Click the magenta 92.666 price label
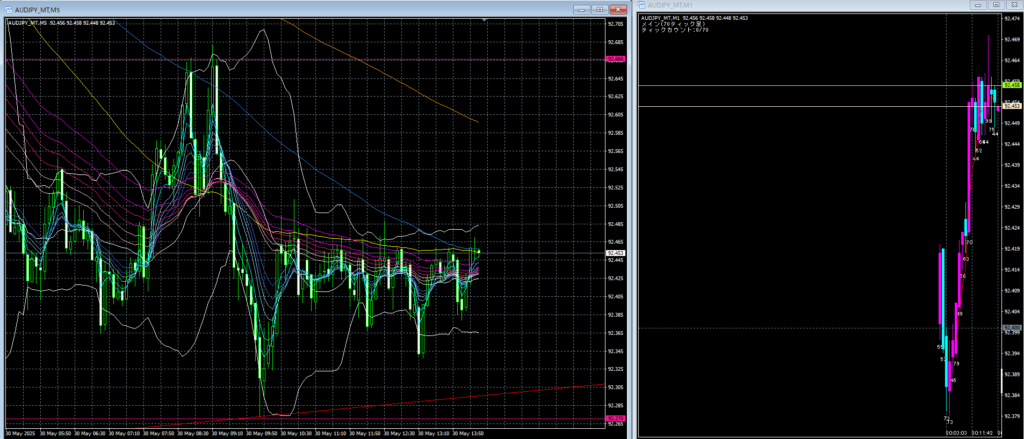 coord(616,59)
